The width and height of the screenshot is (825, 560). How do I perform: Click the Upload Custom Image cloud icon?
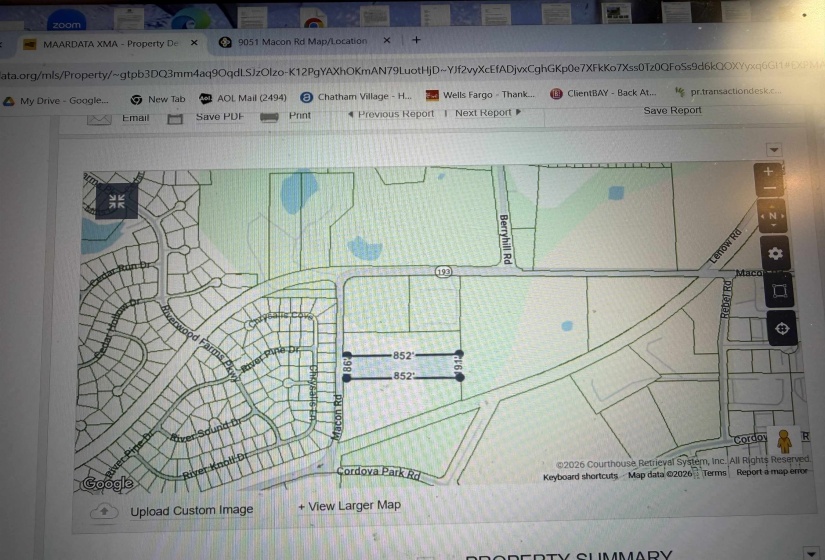(103, 511)
